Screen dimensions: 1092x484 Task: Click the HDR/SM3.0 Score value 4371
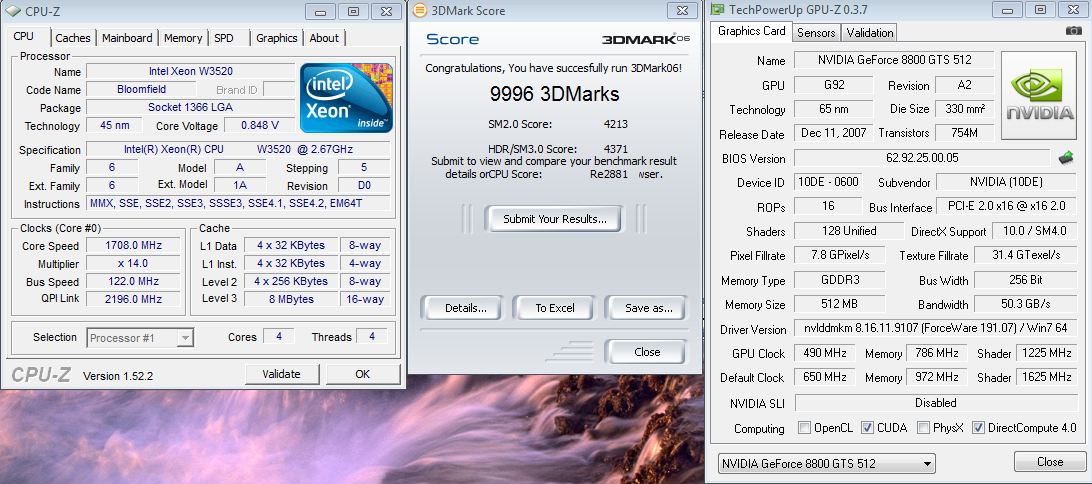616,148
